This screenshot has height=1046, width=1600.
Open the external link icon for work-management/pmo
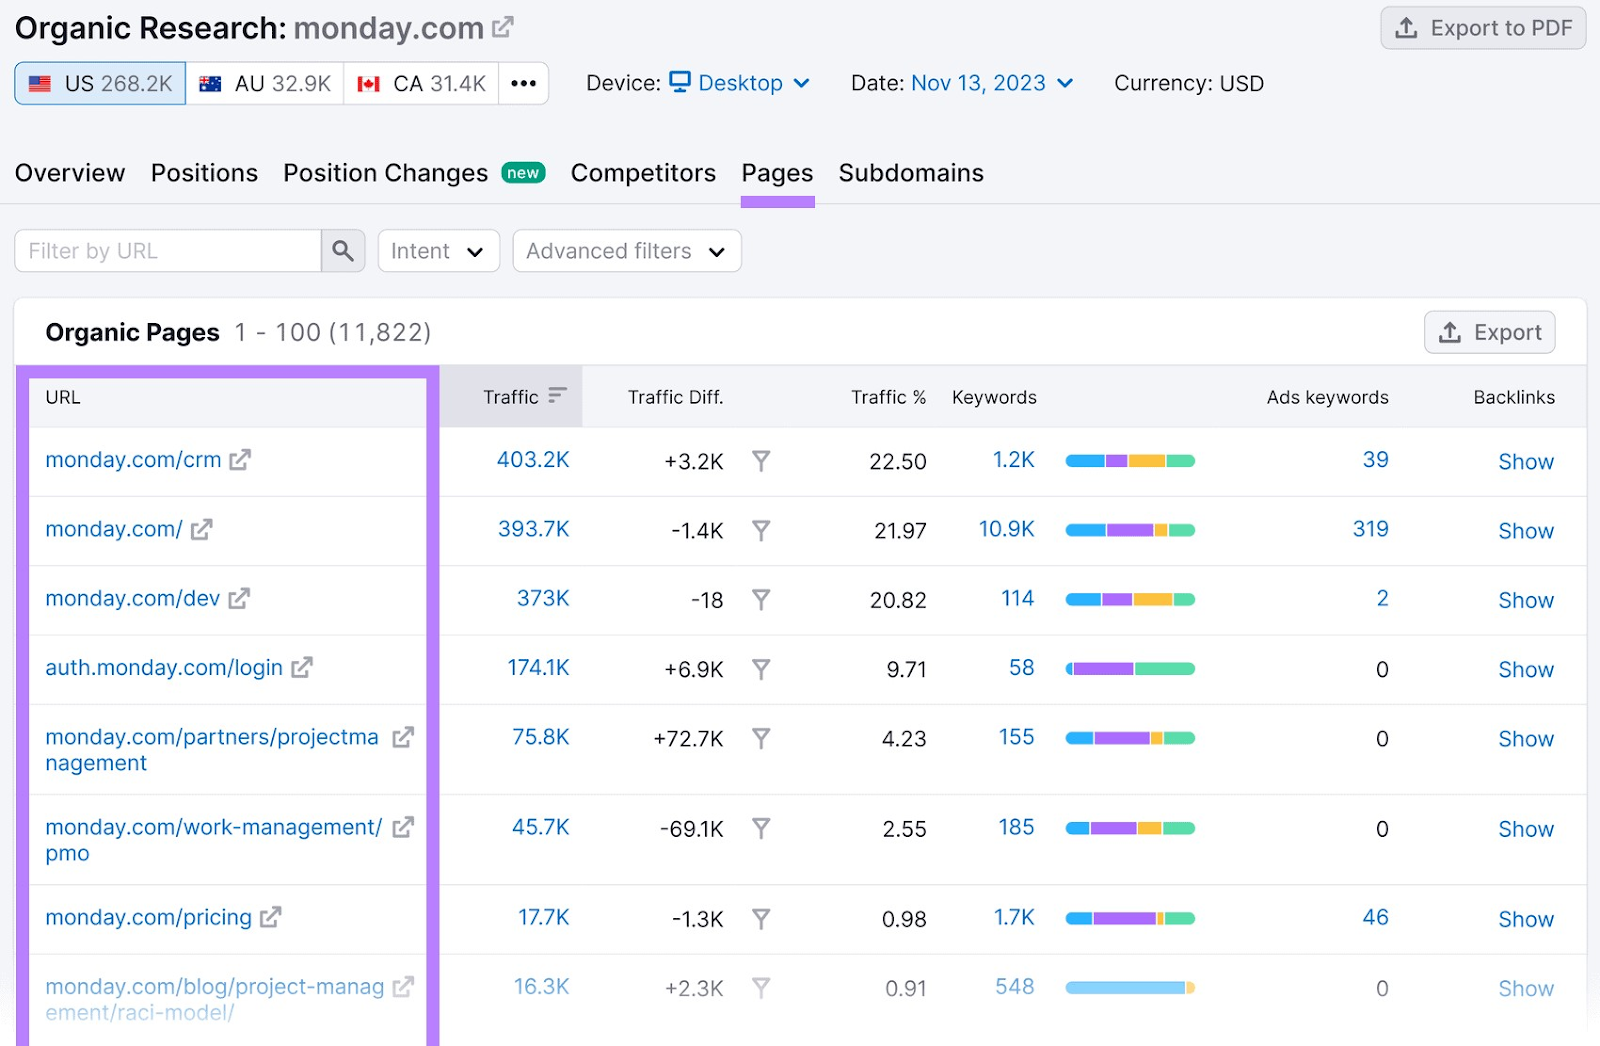coord(403,827)
